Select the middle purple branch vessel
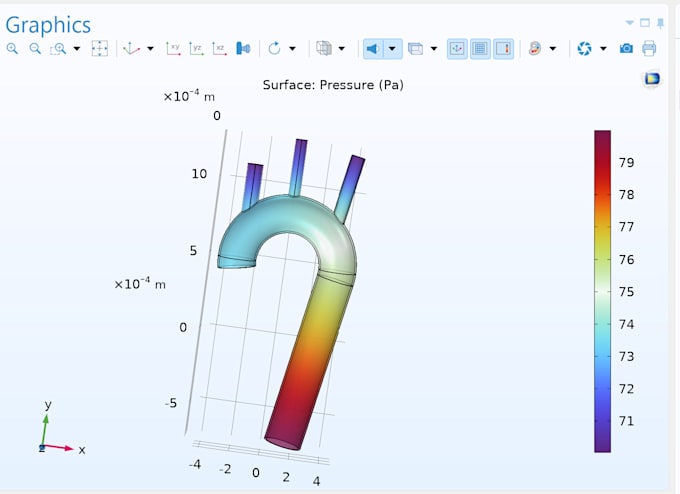The width and height of the screenshot is (680, 494). 299,167
